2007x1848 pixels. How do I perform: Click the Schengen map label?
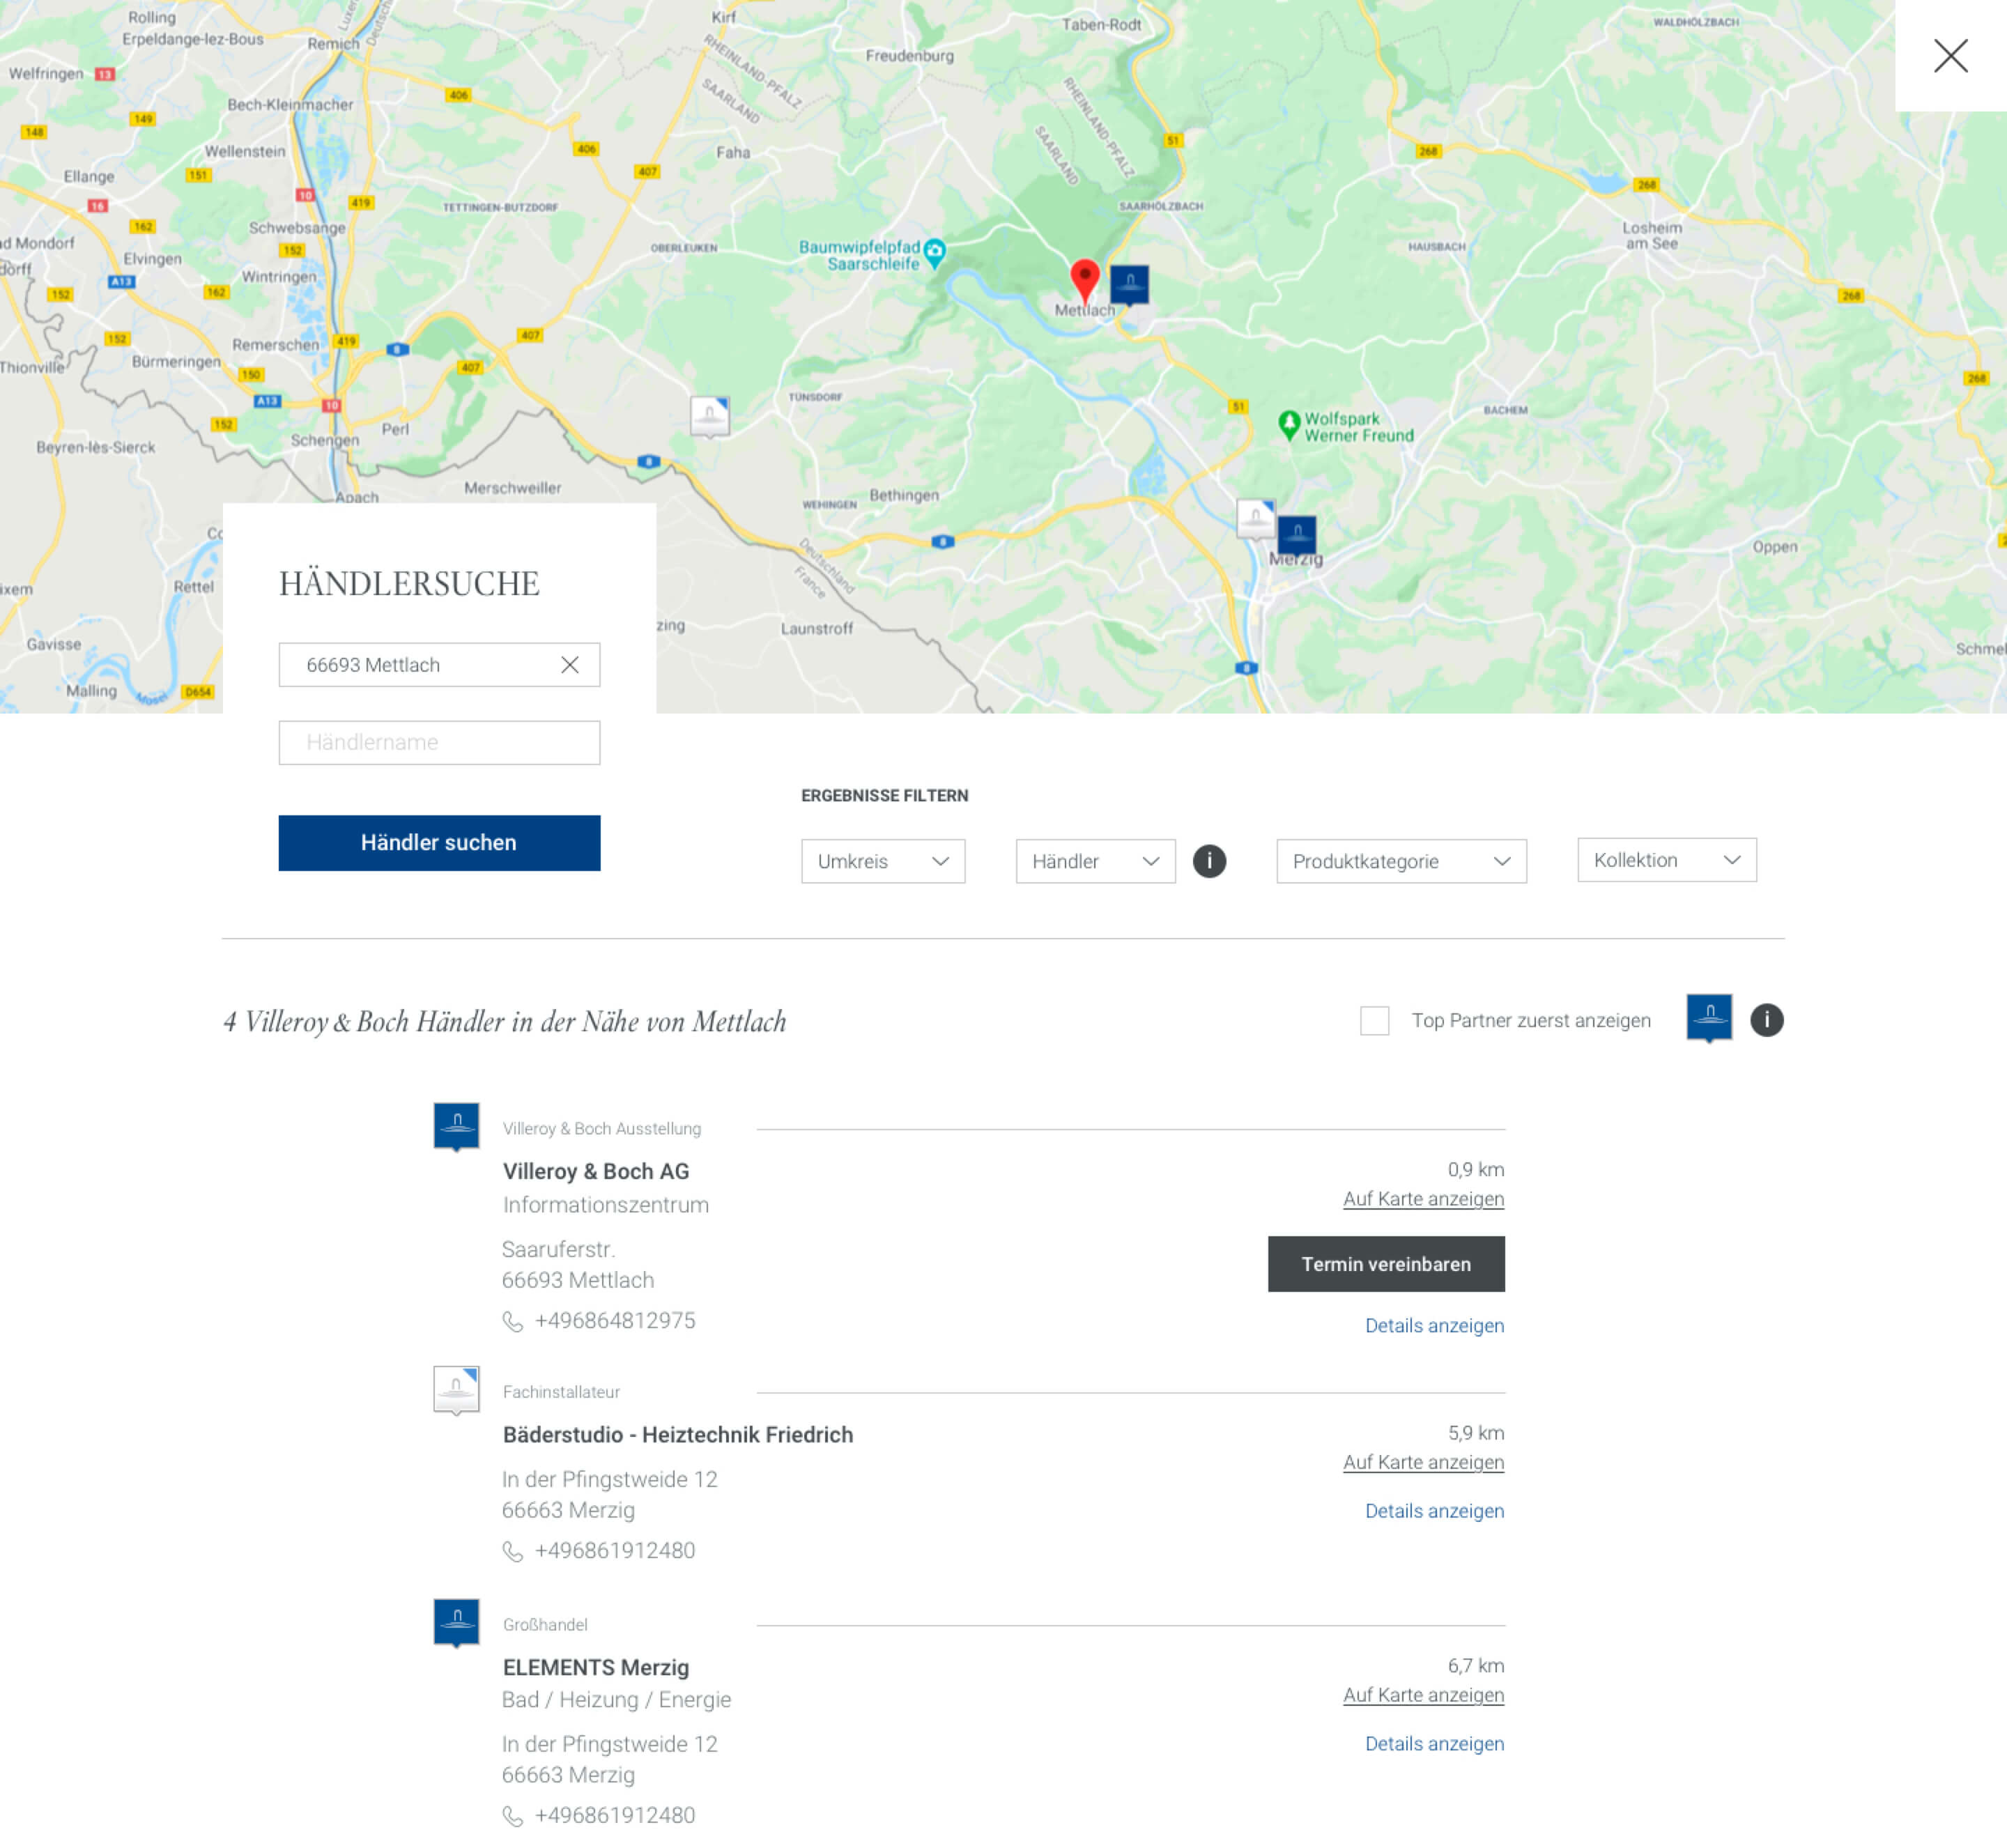[324, 440]
